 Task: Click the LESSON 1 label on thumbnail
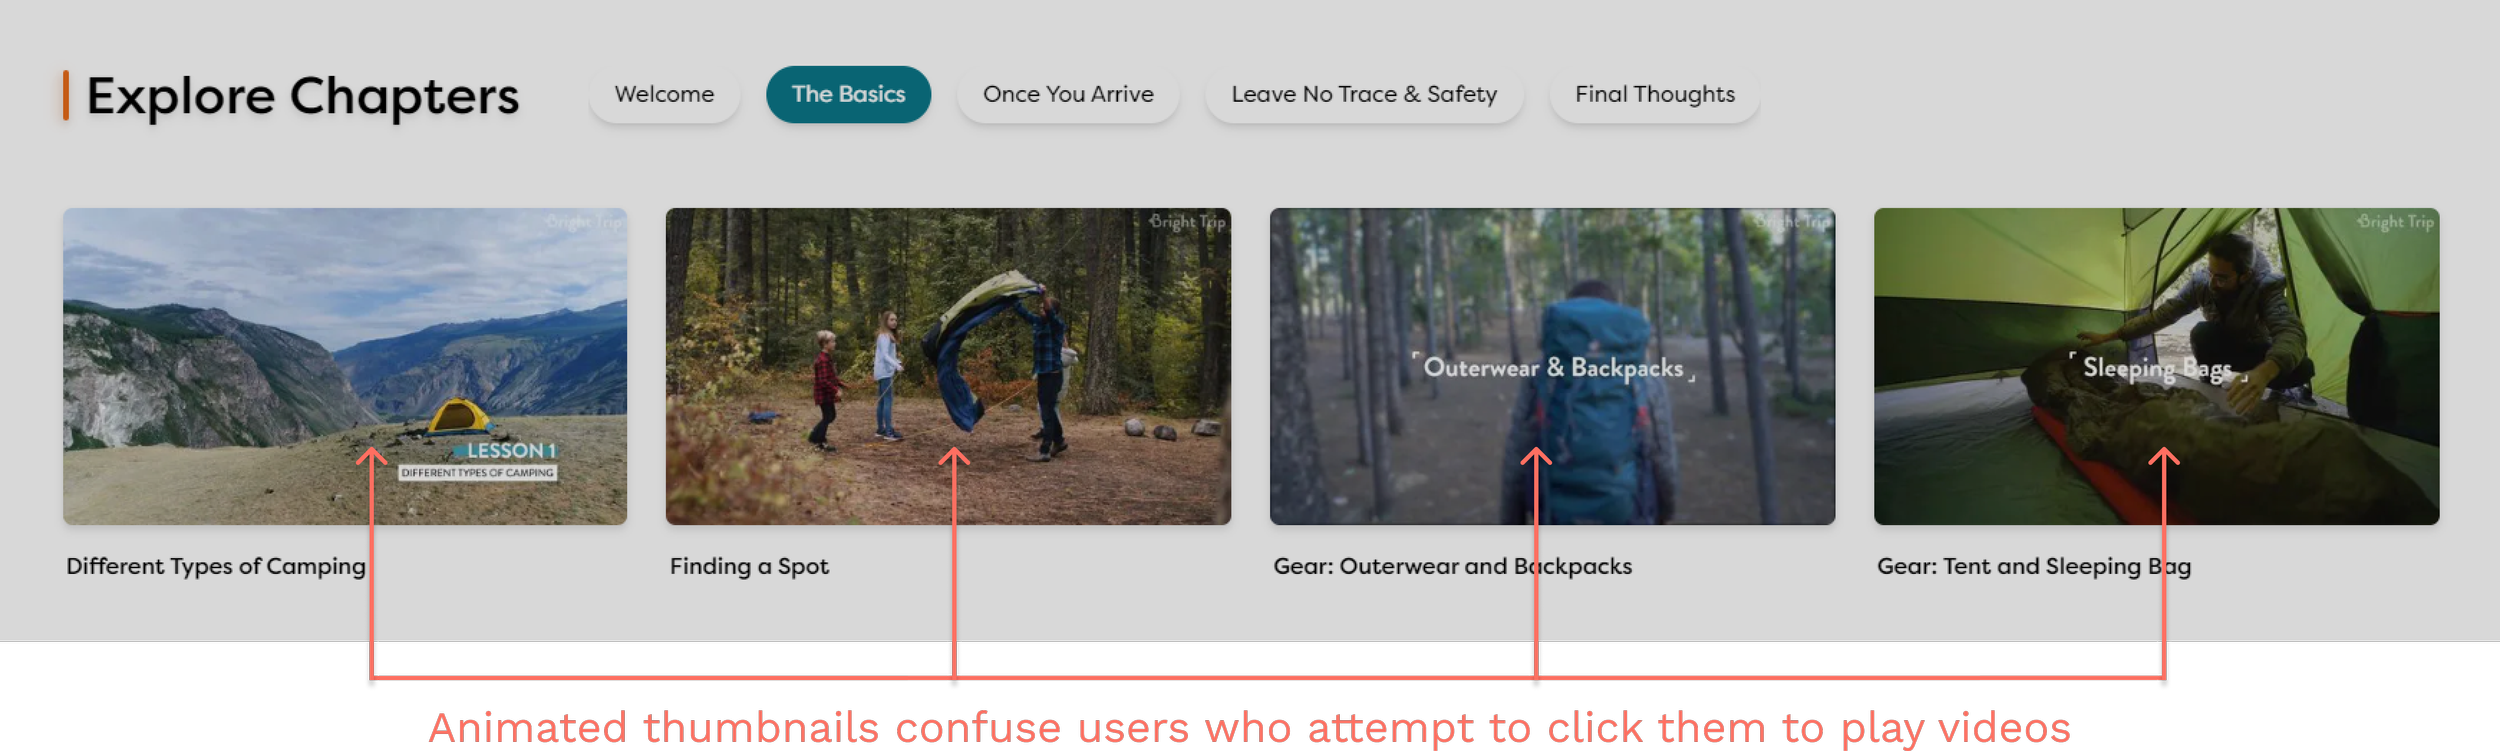tap(510, 451)
